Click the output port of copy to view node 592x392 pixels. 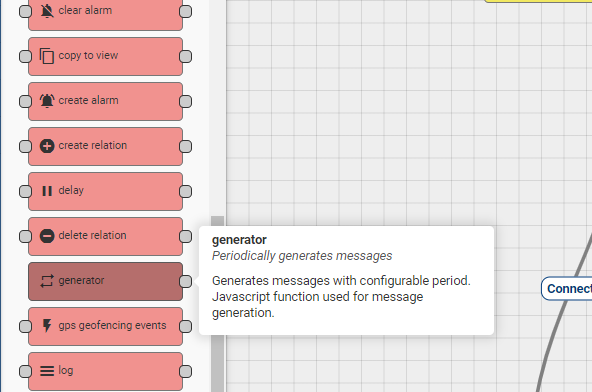click(x=185, y=56)
